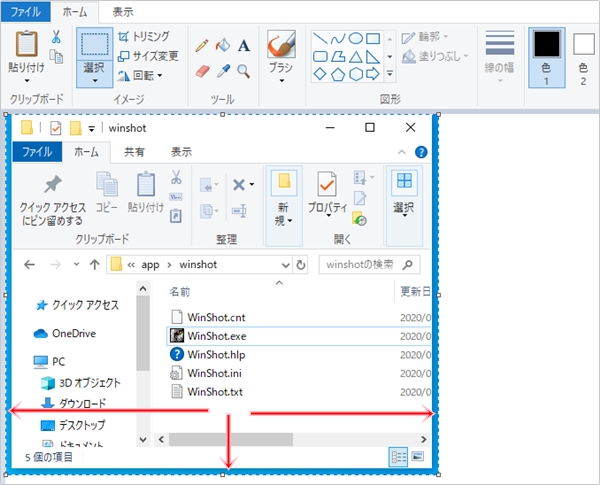Switch to the 表示 tab in Paint

(123, 12)
